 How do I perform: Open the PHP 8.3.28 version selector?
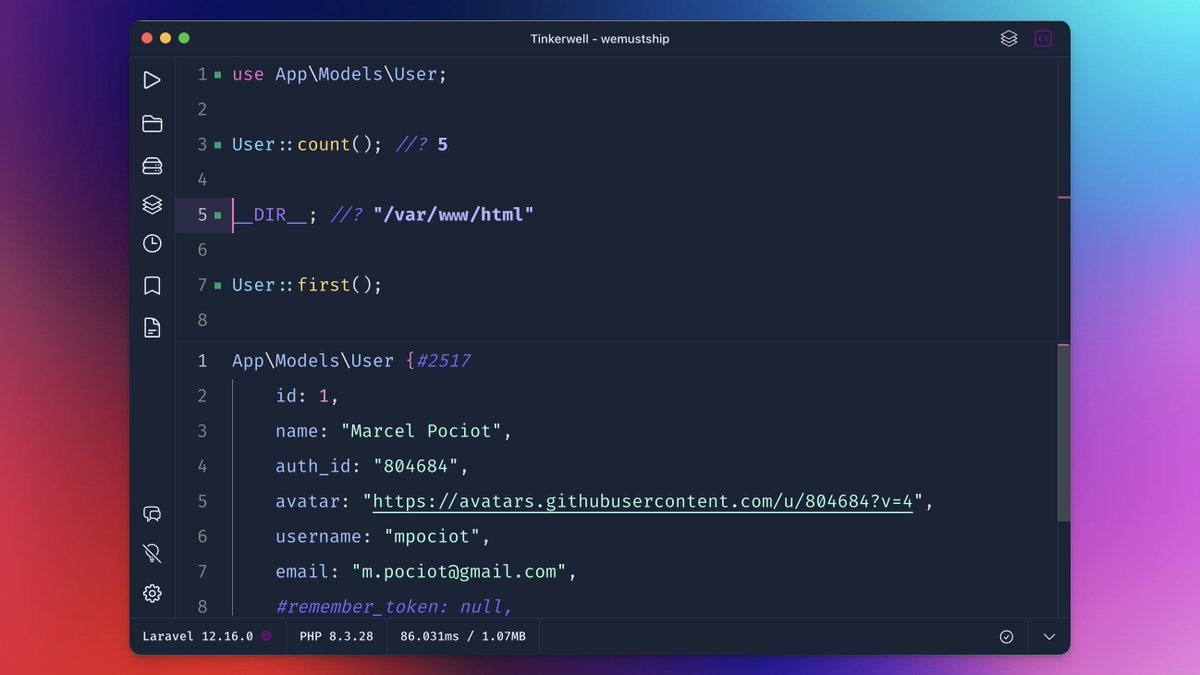coord(335,636)
